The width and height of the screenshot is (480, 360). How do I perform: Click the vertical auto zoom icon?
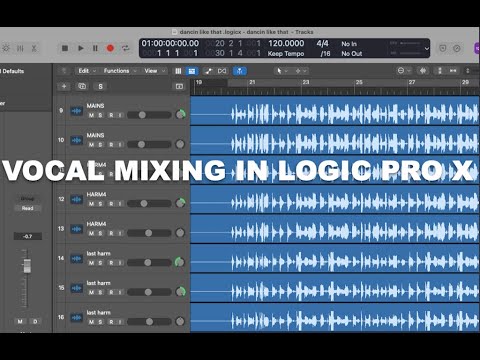pos(440,71)
